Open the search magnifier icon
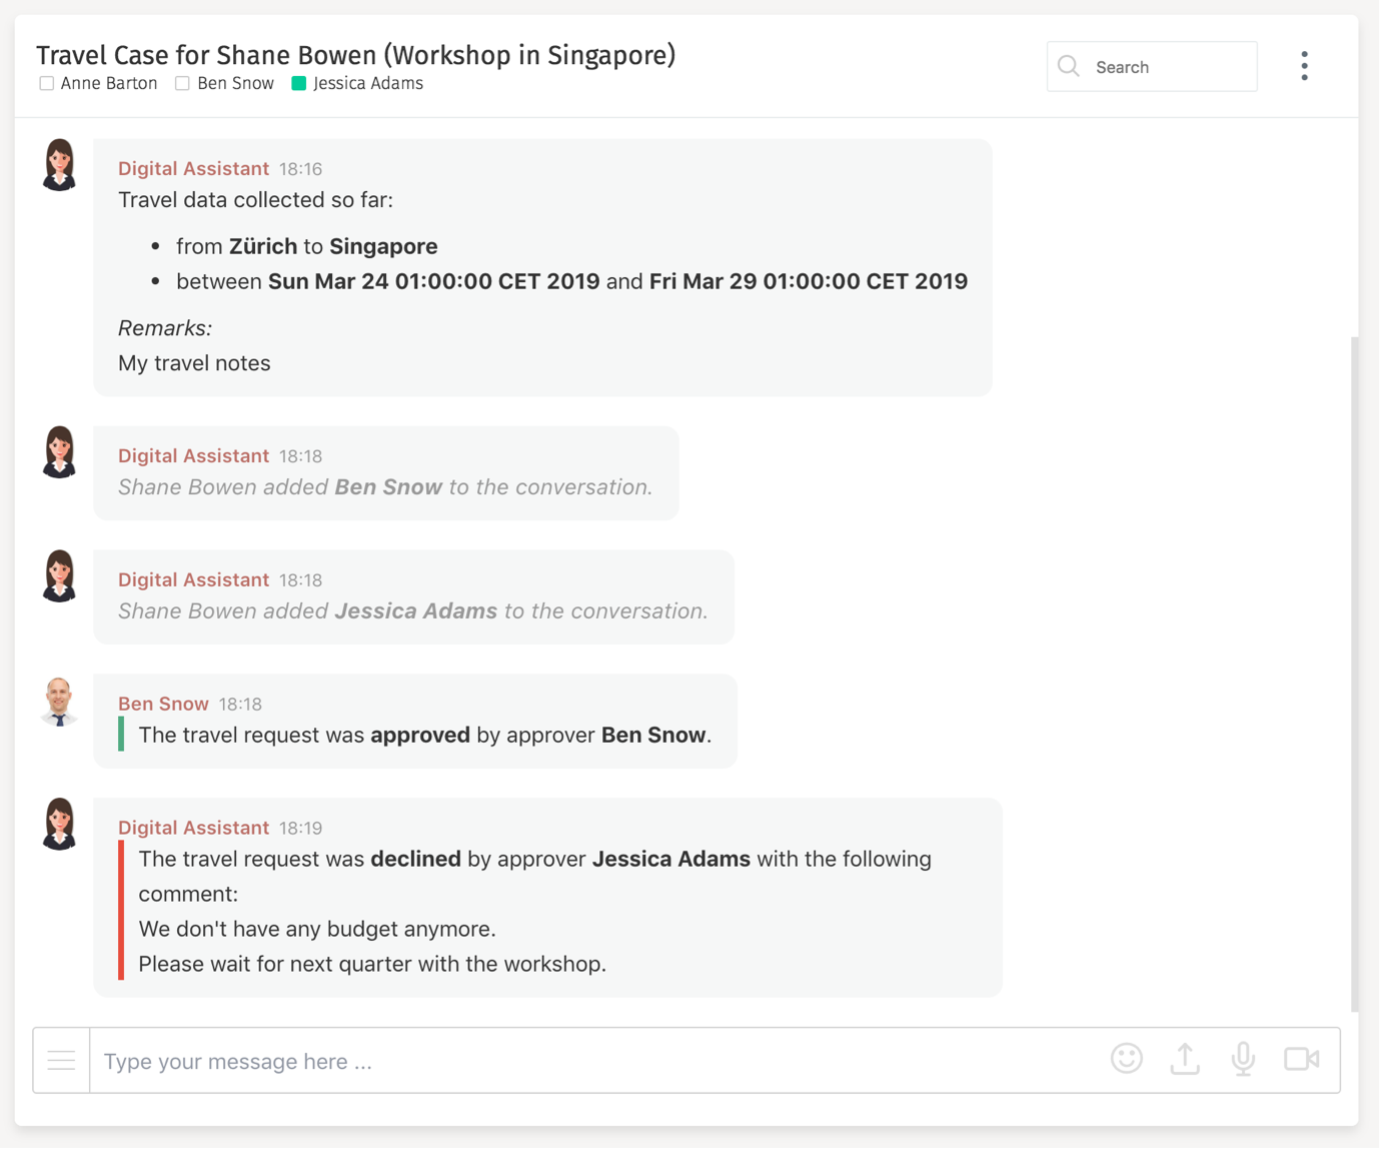The height and width of the screenshot is (1151, 1384). pyautogui.click(x=1068, y=66)
